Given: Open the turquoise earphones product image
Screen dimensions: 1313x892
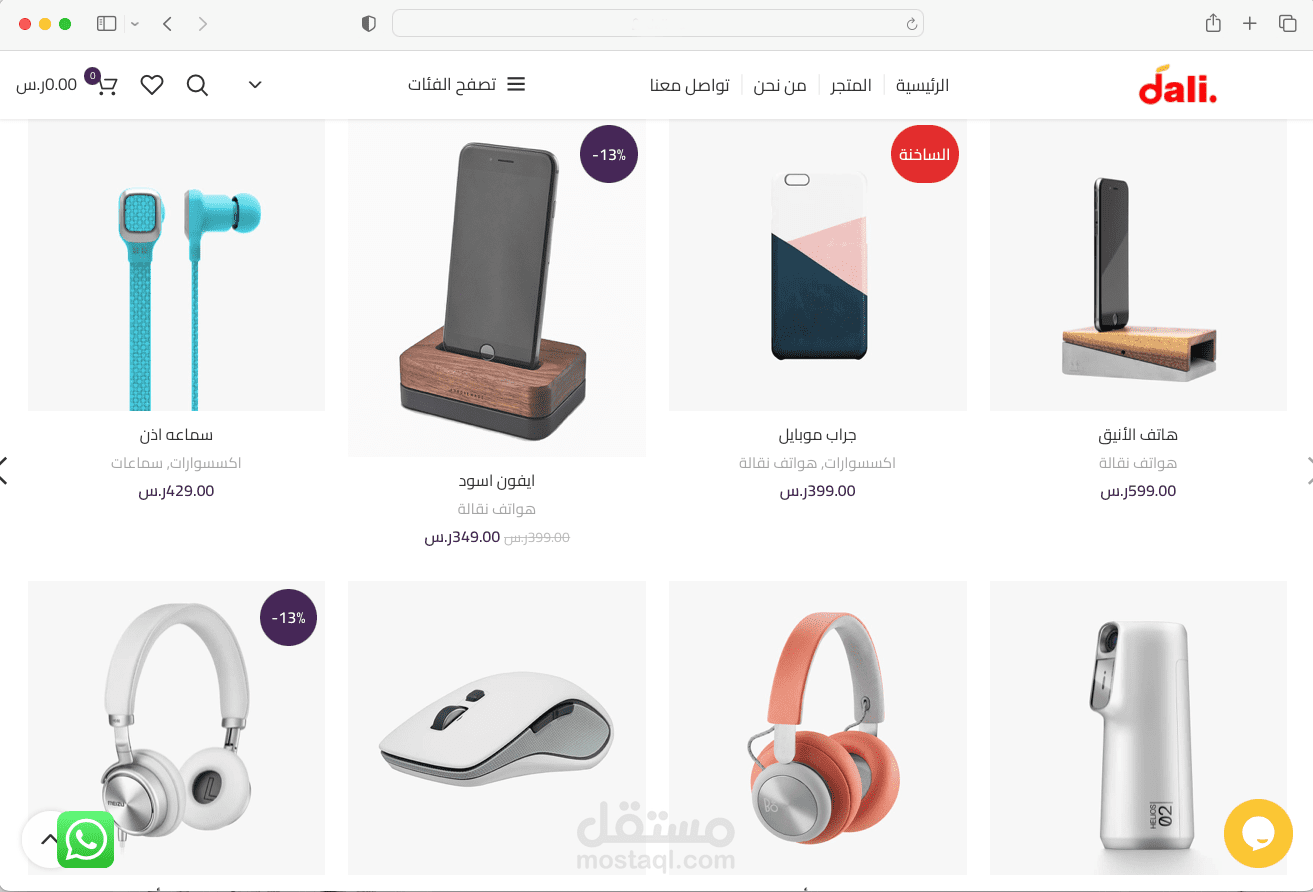Looking at the screenshot, I should tap(176, 265).
